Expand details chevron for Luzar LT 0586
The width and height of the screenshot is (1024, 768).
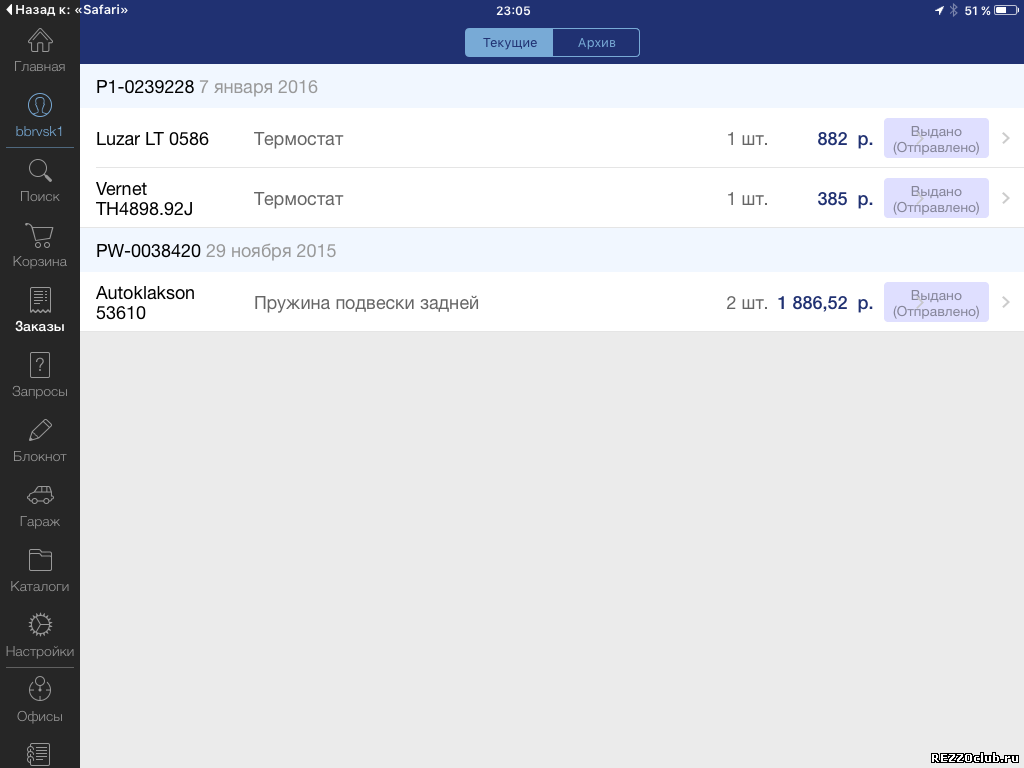click(x=1006, y=138)
